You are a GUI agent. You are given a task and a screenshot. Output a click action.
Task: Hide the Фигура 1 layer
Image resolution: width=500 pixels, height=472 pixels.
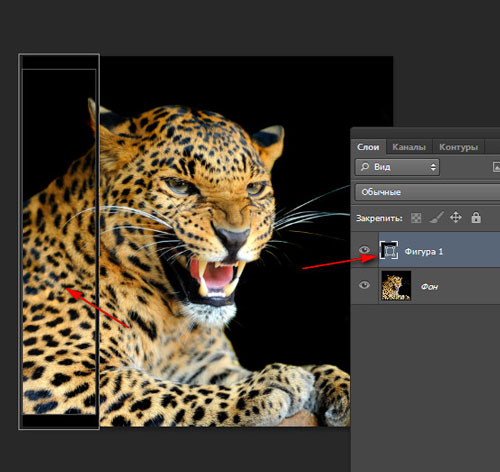(364, 250)
